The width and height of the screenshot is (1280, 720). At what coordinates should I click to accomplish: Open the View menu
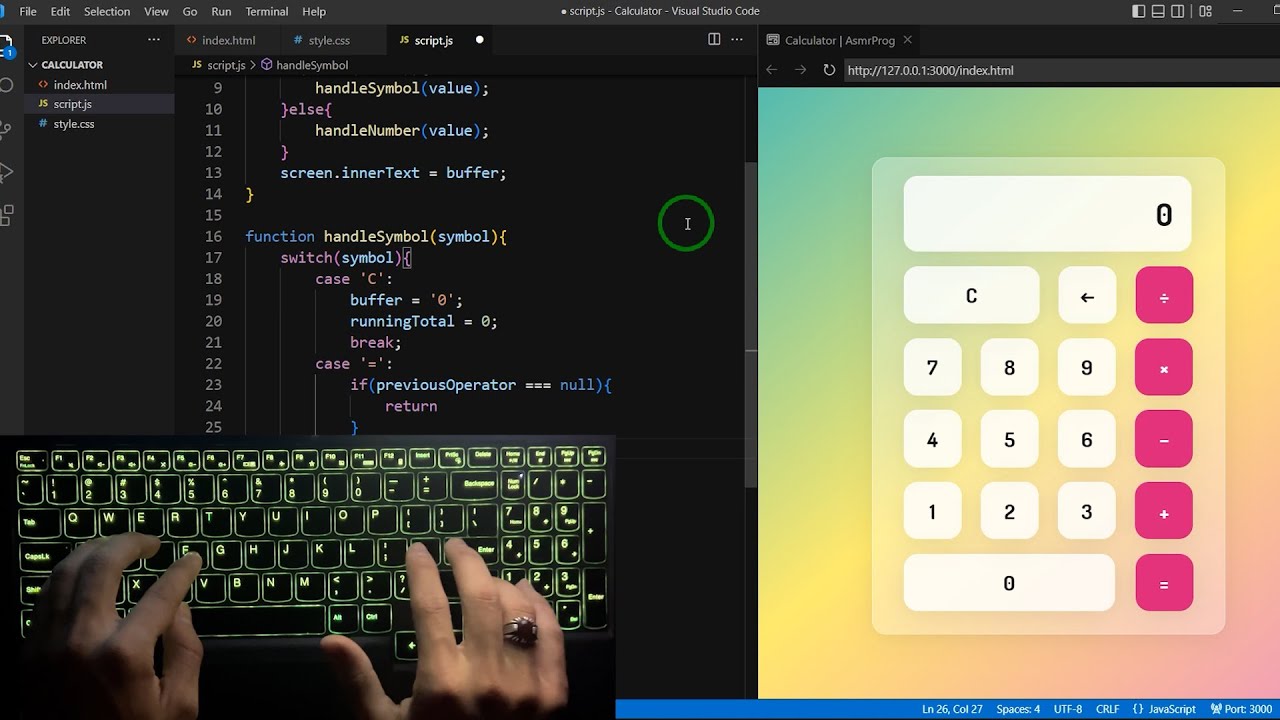[156, 11]
